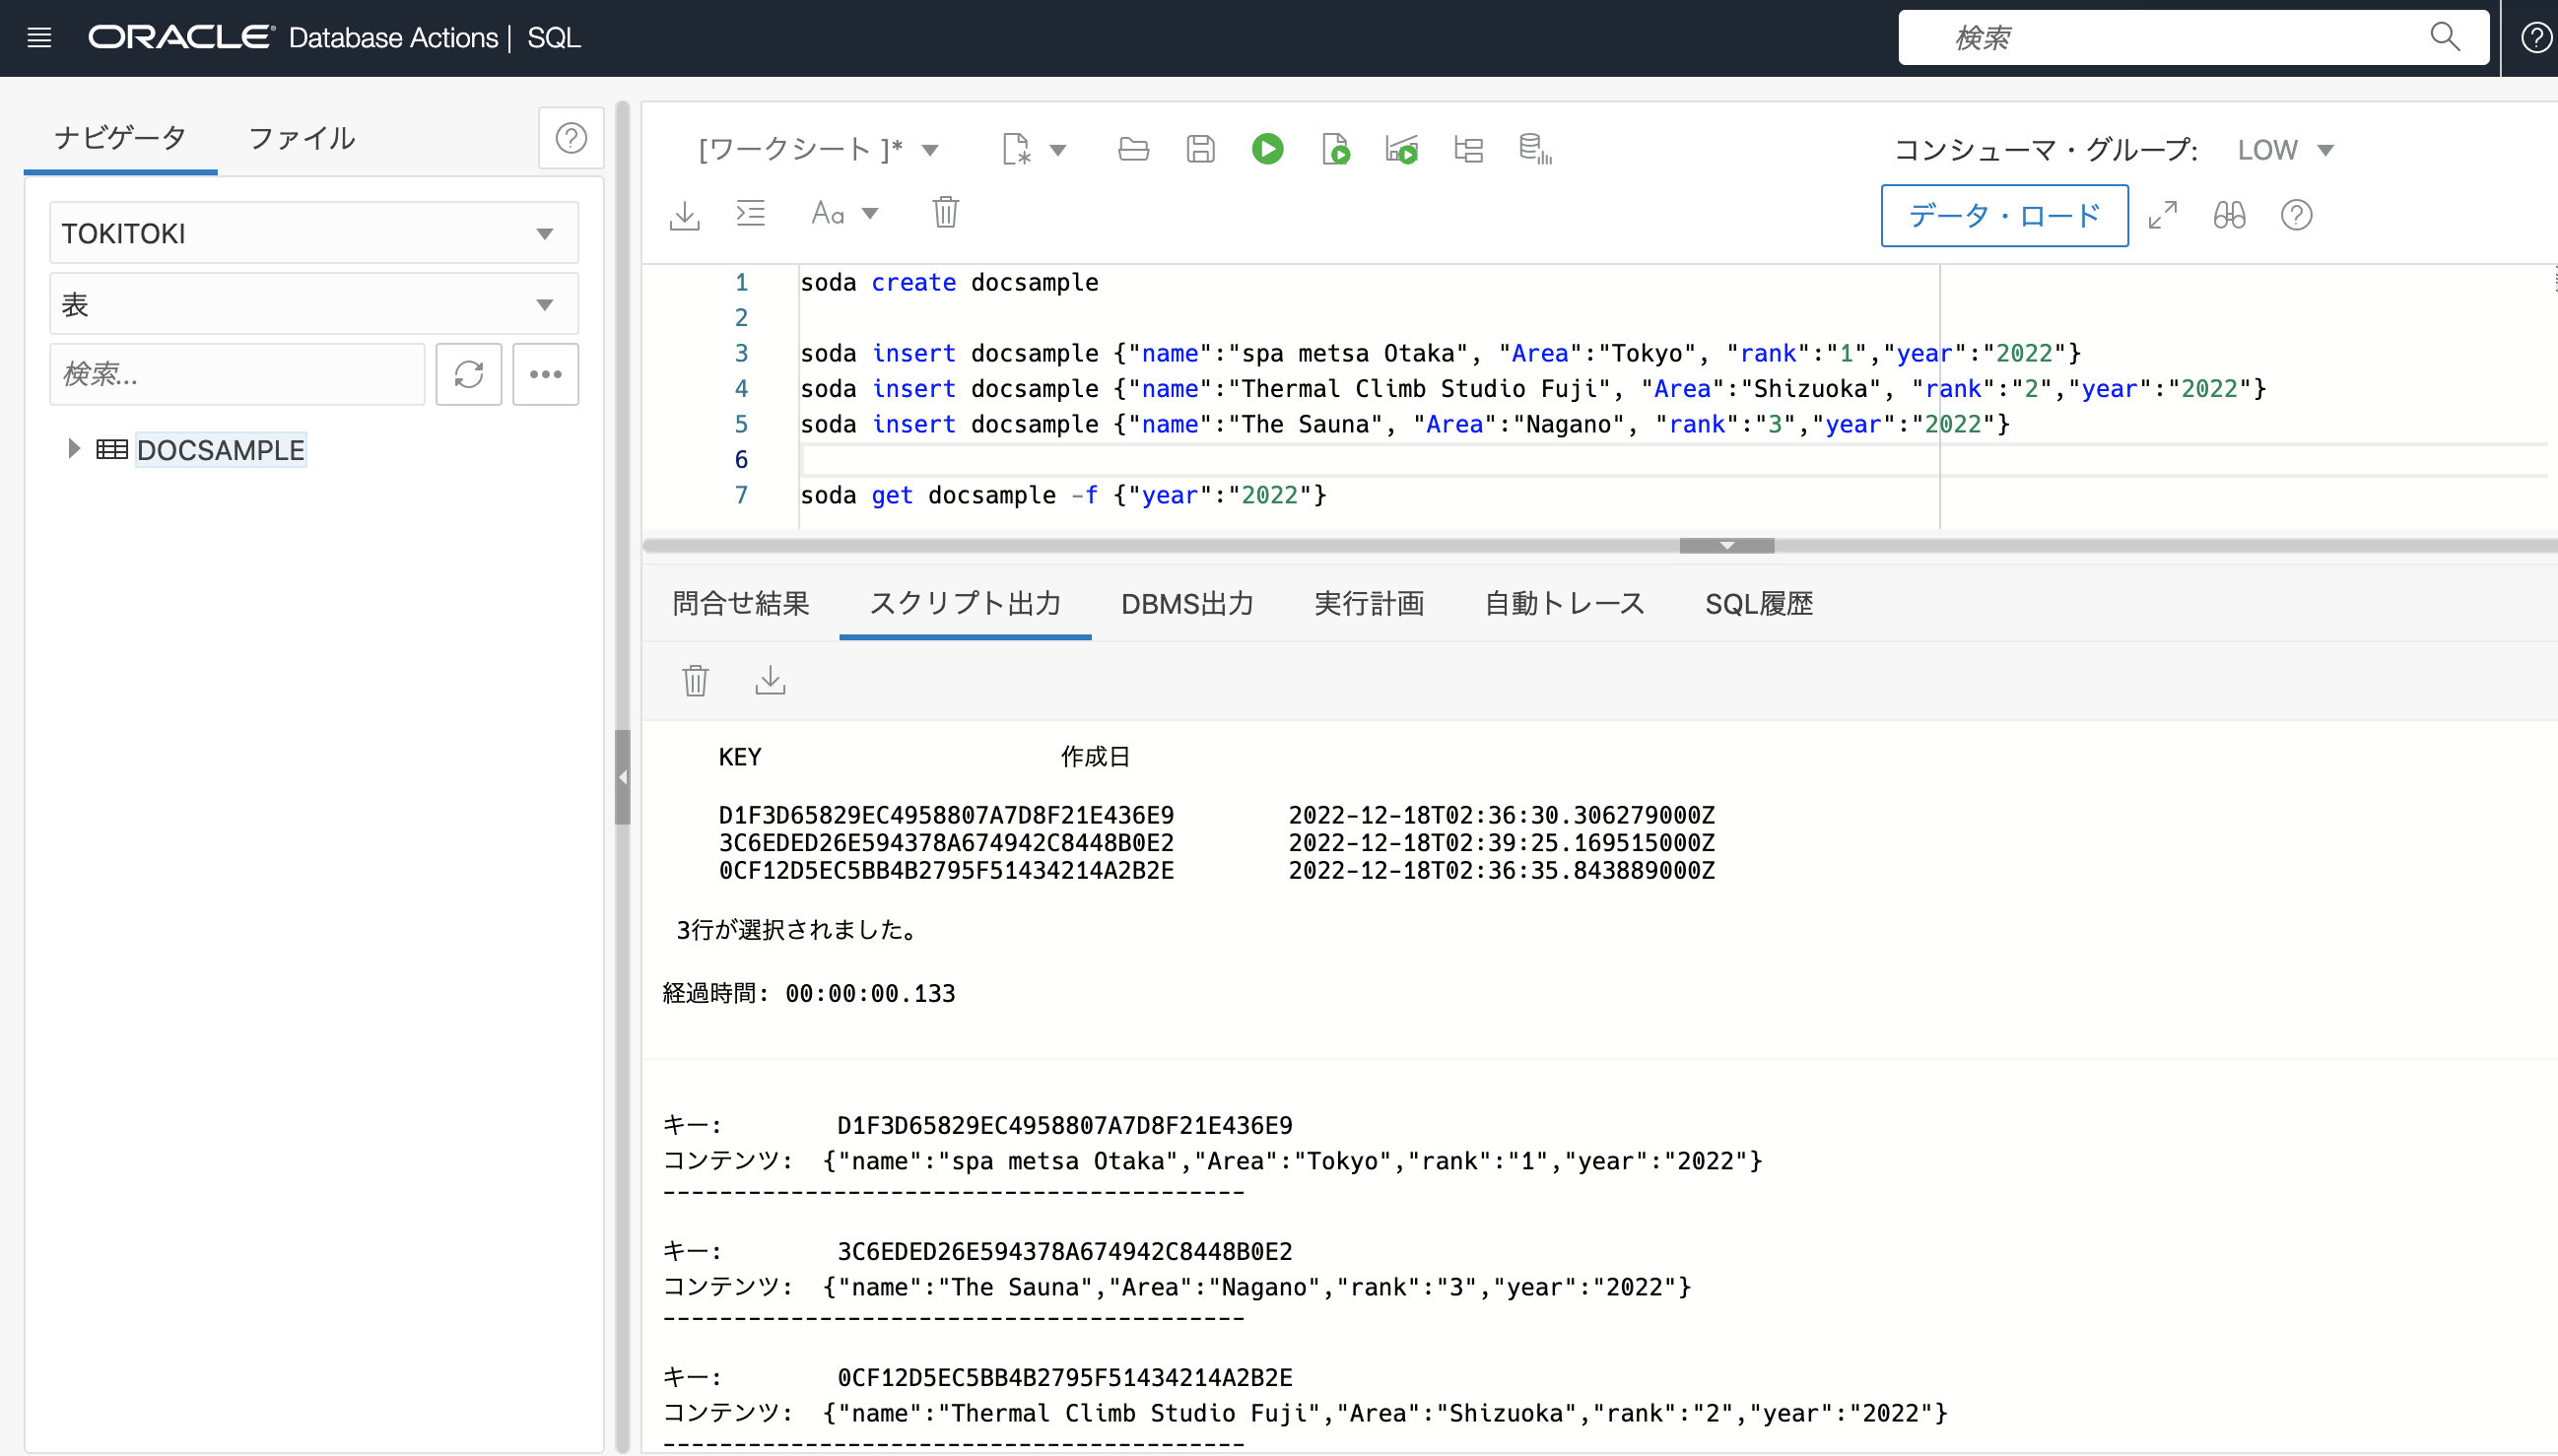Open the ファイル navigator tab
Viewport: 2558px width, 1456px height.
(301, 138)
